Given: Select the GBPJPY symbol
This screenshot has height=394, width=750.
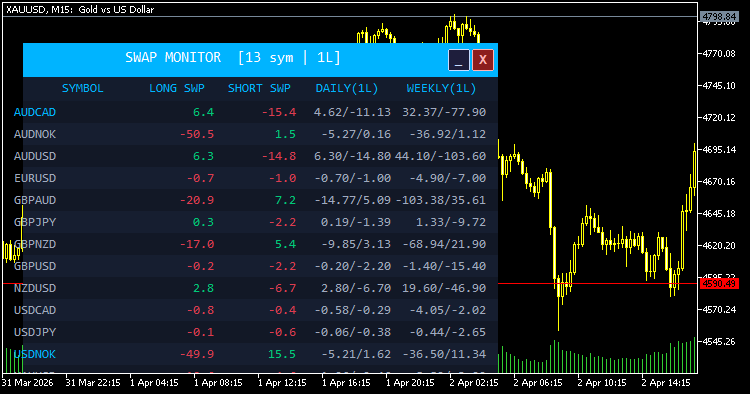Looking at the screenshot, I should (35, 222).
